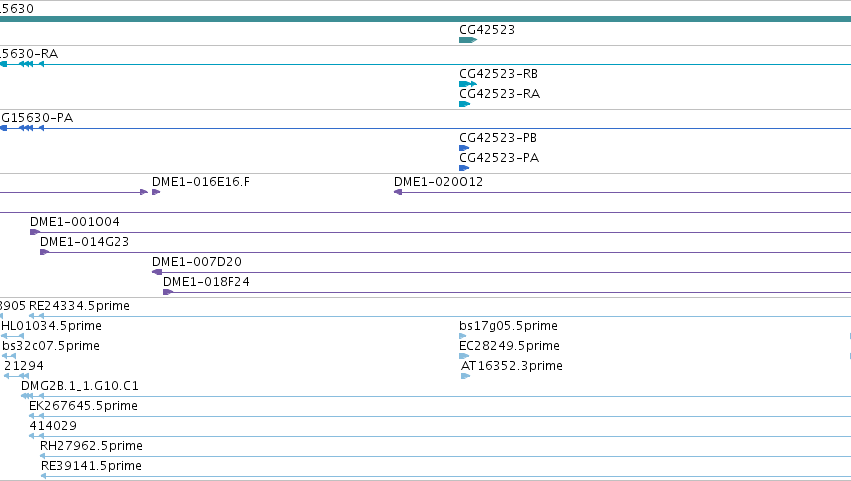
Task: Click the 21294 feature label
Action: [x=24, y=366]
